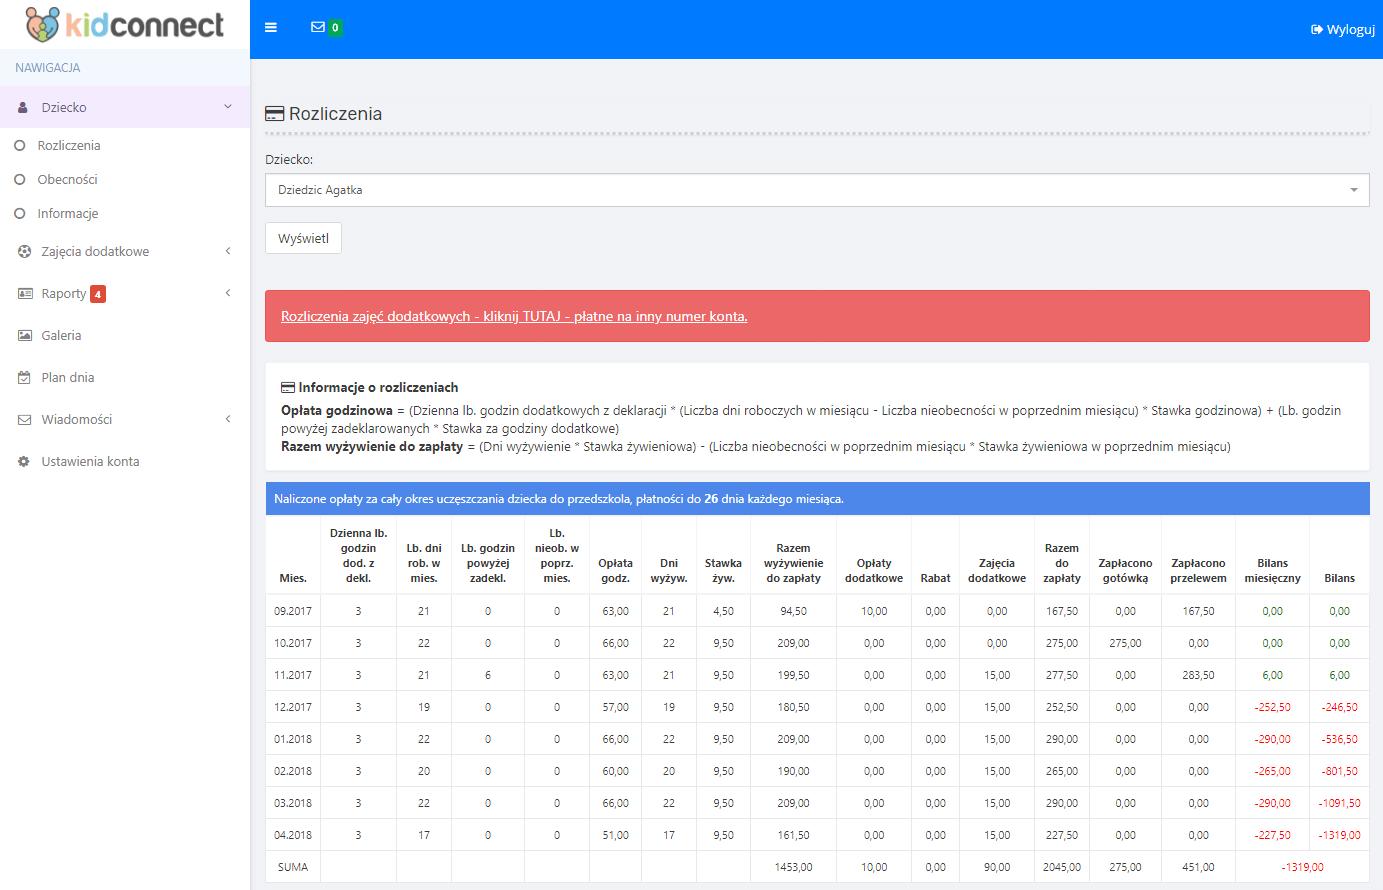Click the Ustawienia konta gear icon
This screenshot has width=1383, height=890.
24,461
